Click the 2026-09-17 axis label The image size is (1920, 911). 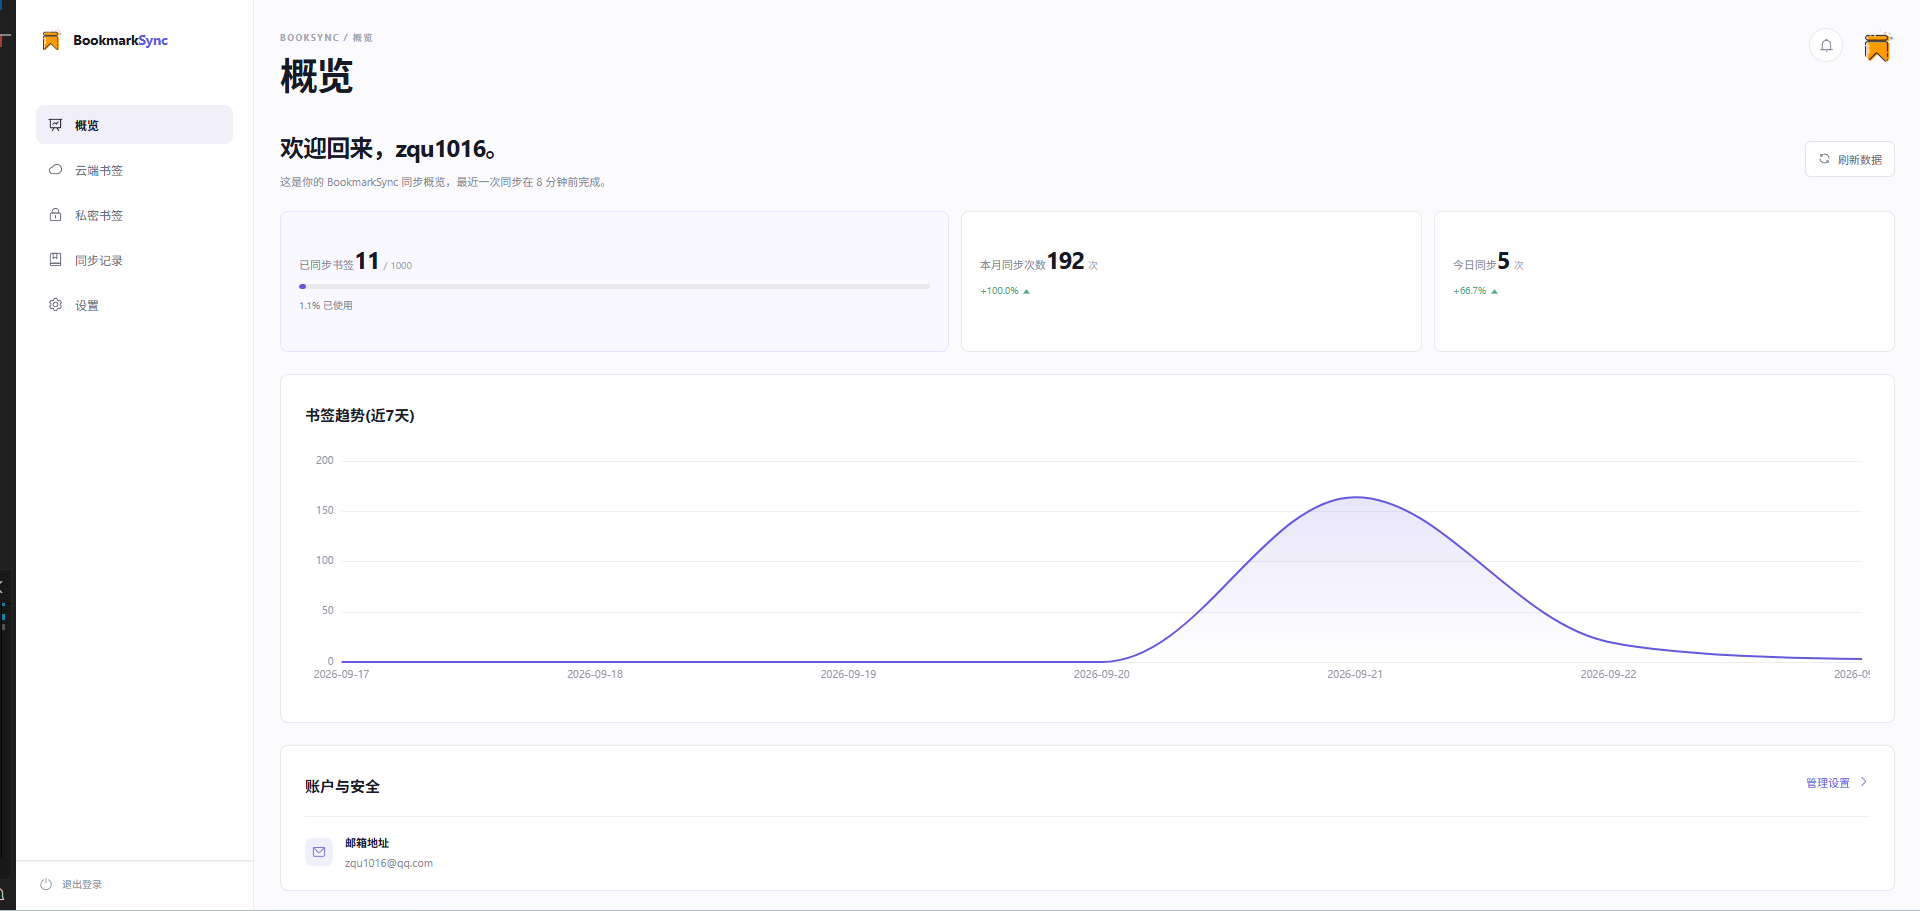341,674
